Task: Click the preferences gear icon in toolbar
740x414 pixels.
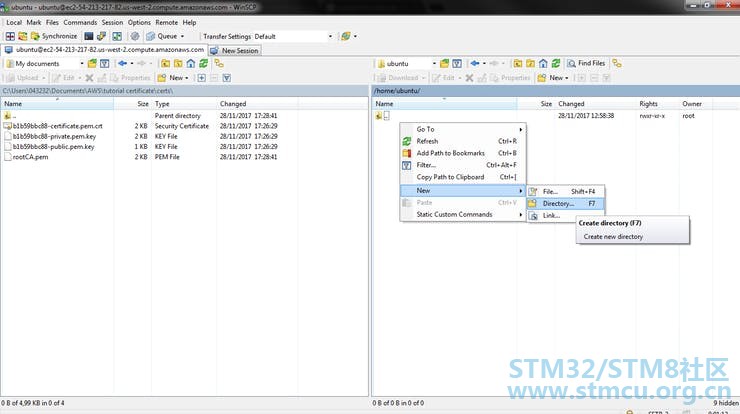Action: point(135,36)
